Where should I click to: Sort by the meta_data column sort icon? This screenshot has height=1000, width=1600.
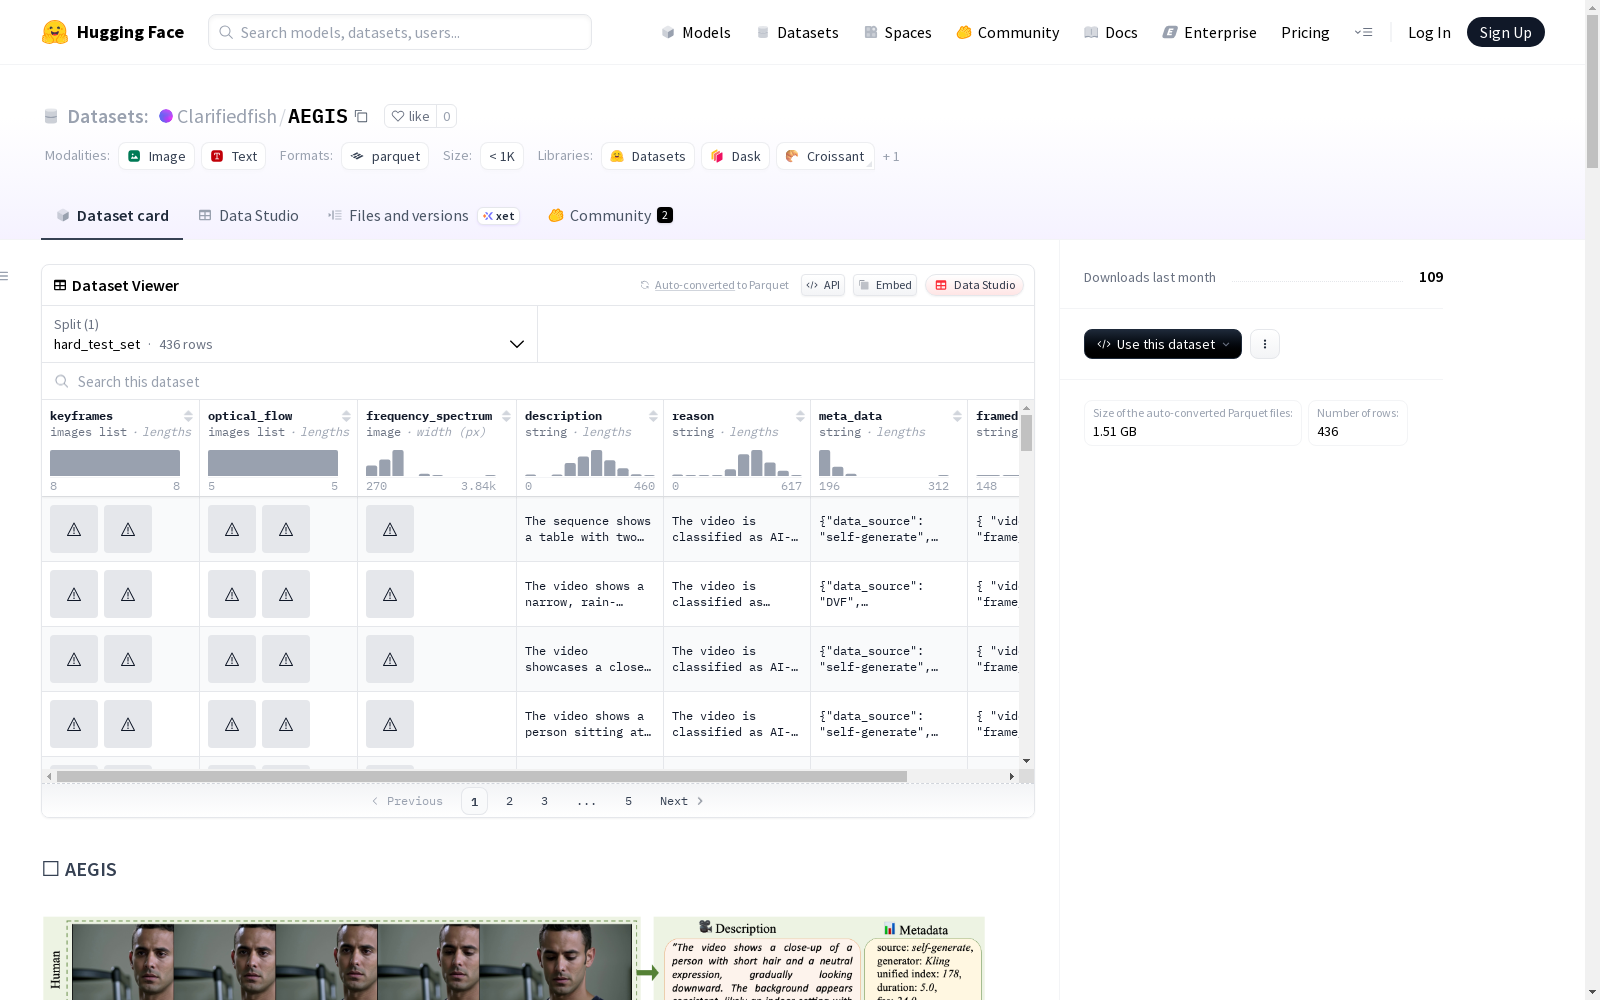(957, 416)
